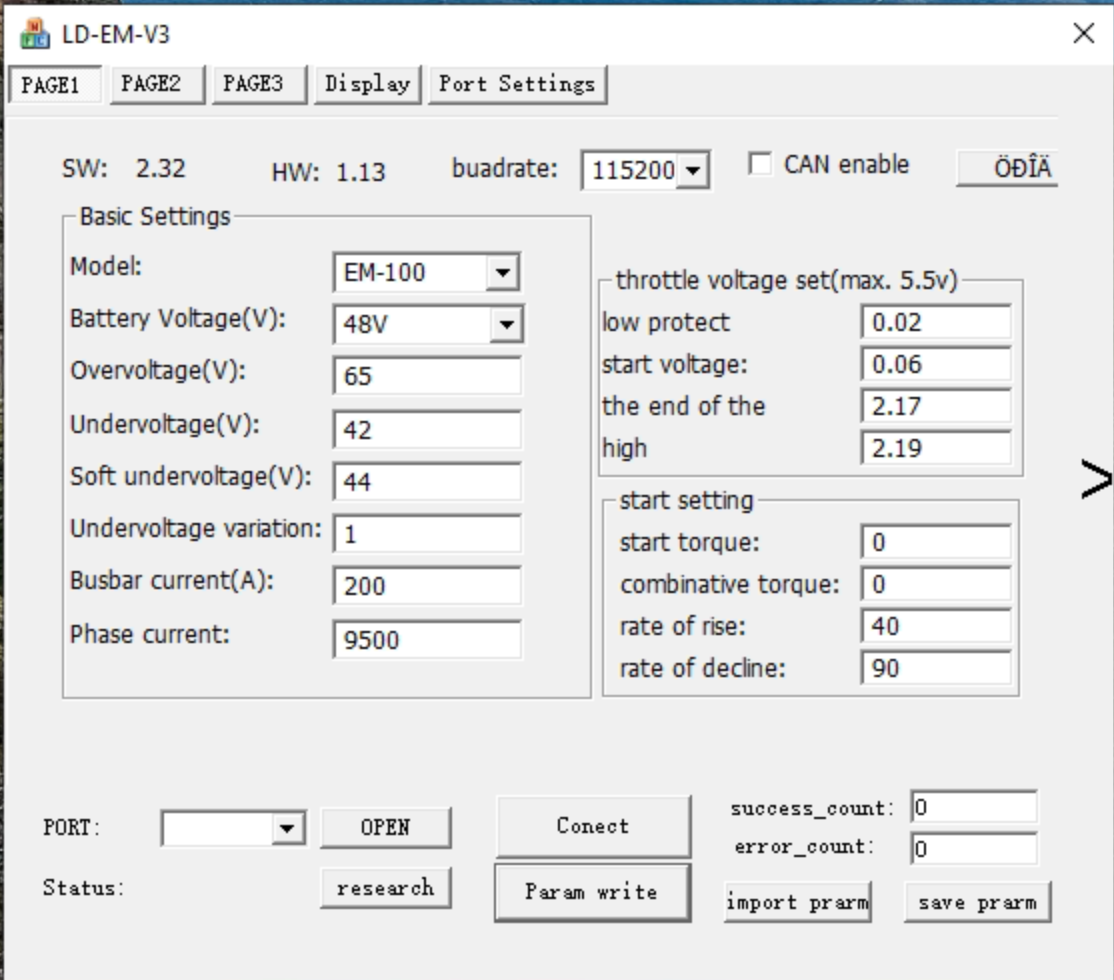Click the save prarm button
Image resolution: width=1114 pixels, height=980 pixels.
(x=977, y=903)
